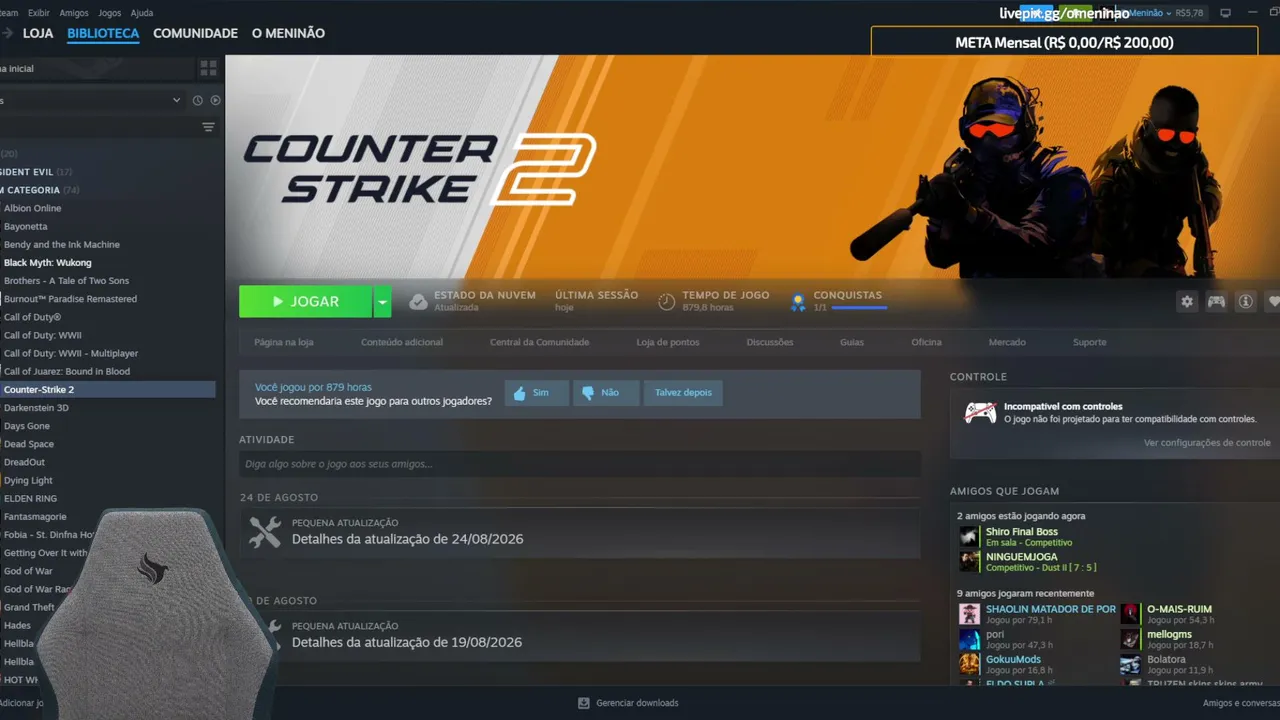Image resolution: width=1280 pixels, height=720 pixels.
Task: Open the O MENINÃO profile tab
Action: [x=288, y=33]
